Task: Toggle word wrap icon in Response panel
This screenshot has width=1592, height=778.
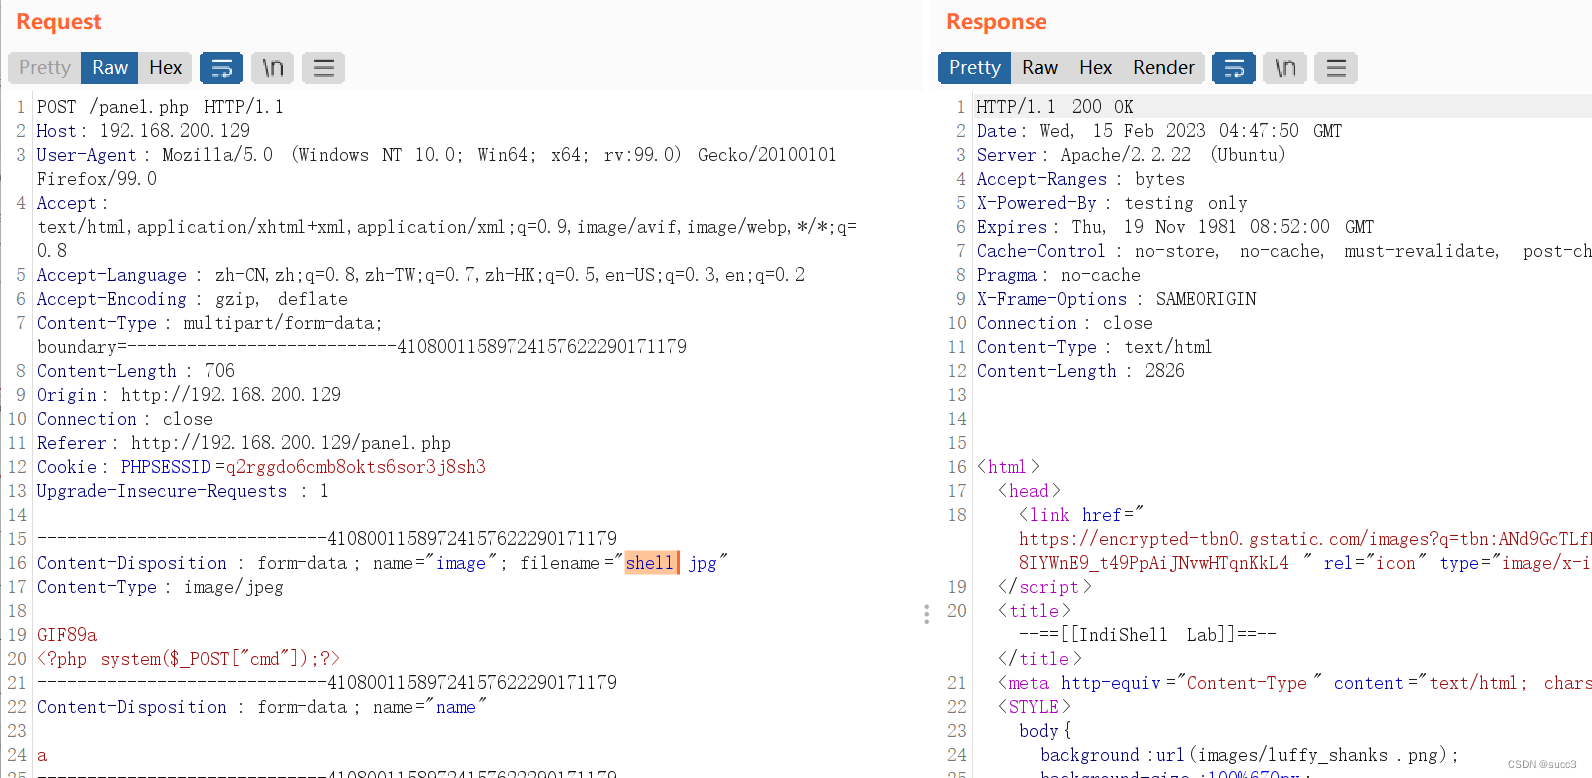Action: click(x=1234, y=68)
